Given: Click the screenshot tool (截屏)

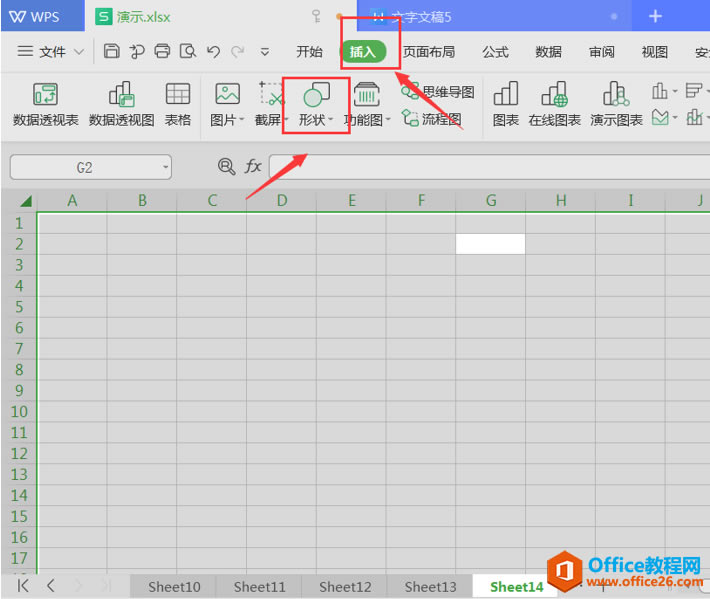Looking at the screenshot, I should pos(270,104).
